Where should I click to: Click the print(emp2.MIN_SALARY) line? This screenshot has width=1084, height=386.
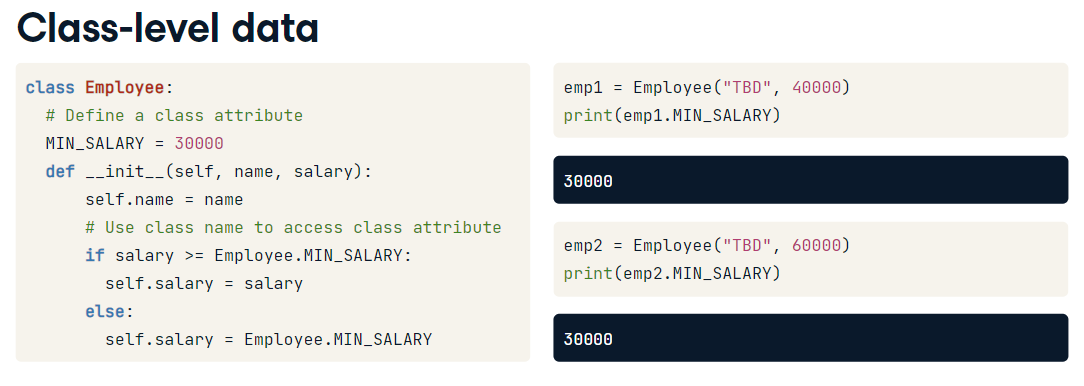(672, 274)
